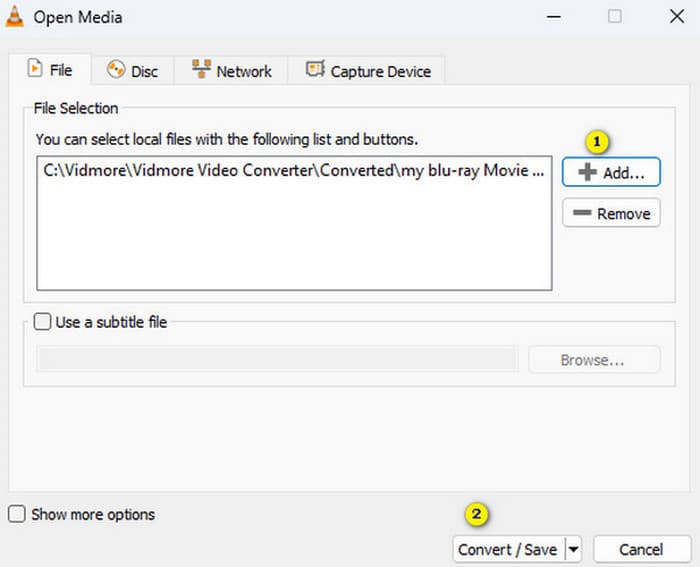Viewport: 700px width, 567px height.
Task: Click the Remove button with minus icon
Action: (611, 213)
